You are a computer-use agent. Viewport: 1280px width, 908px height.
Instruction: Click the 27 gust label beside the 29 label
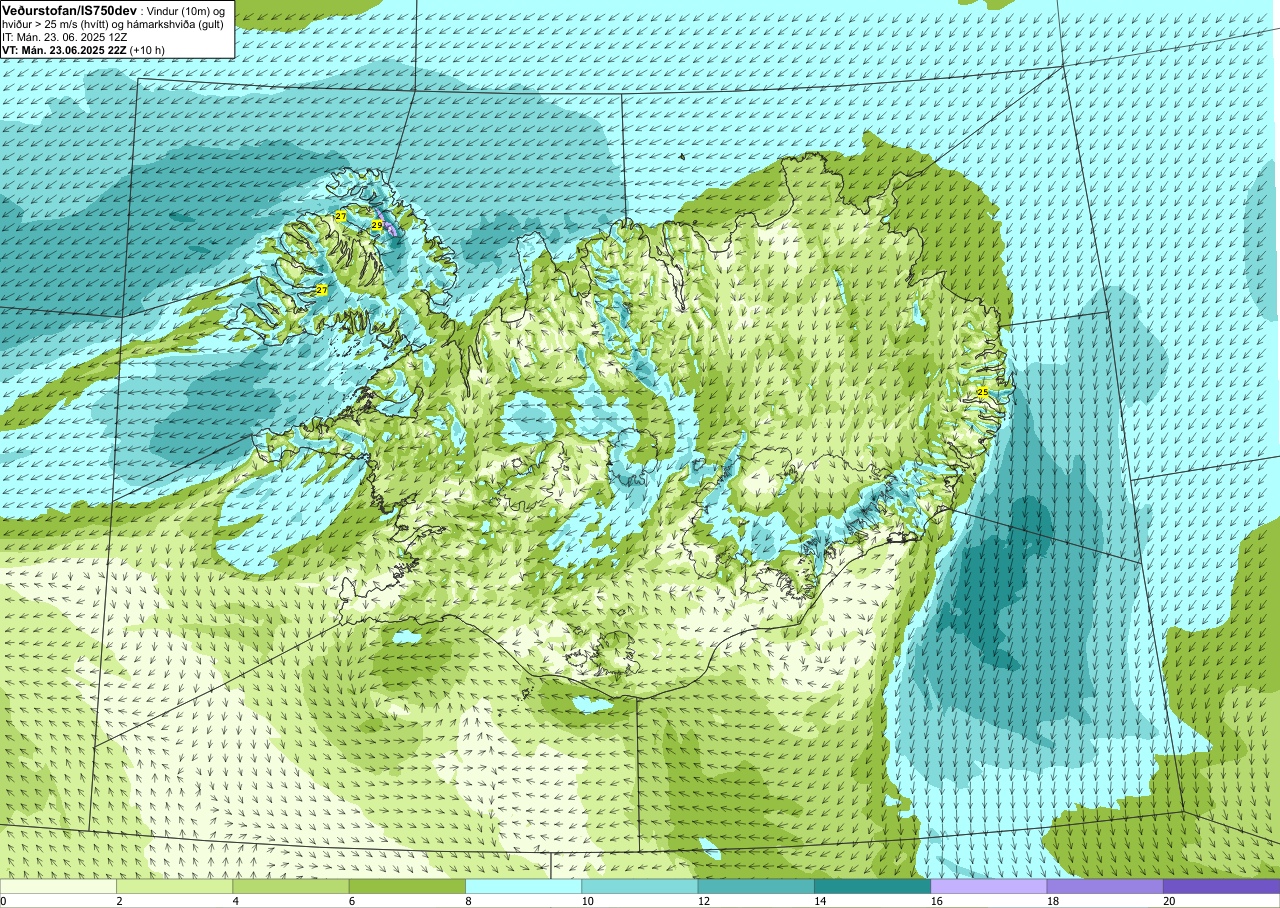click(341, 216)
